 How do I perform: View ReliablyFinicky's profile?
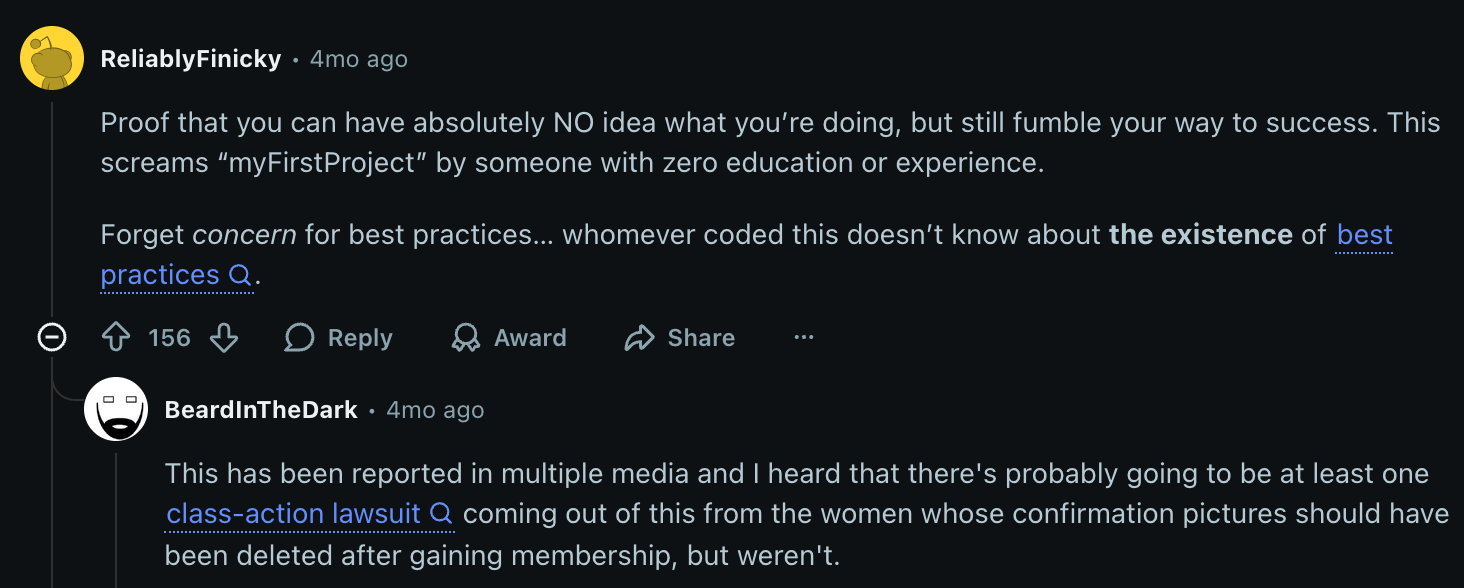tap(190, 58)
